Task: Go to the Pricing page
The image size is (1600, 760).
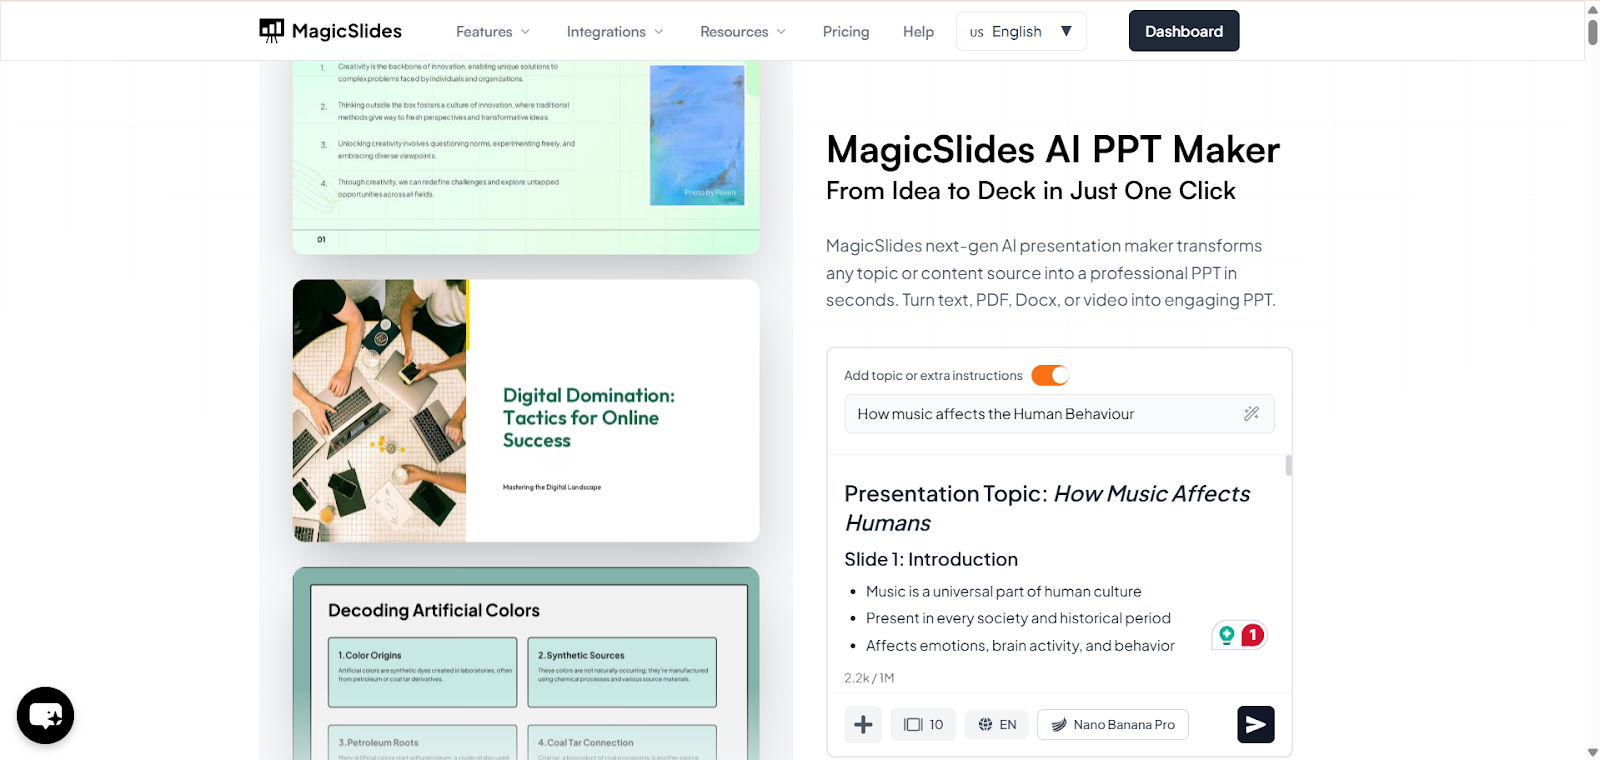Action: pyautogui.click(x=846, y=32)
